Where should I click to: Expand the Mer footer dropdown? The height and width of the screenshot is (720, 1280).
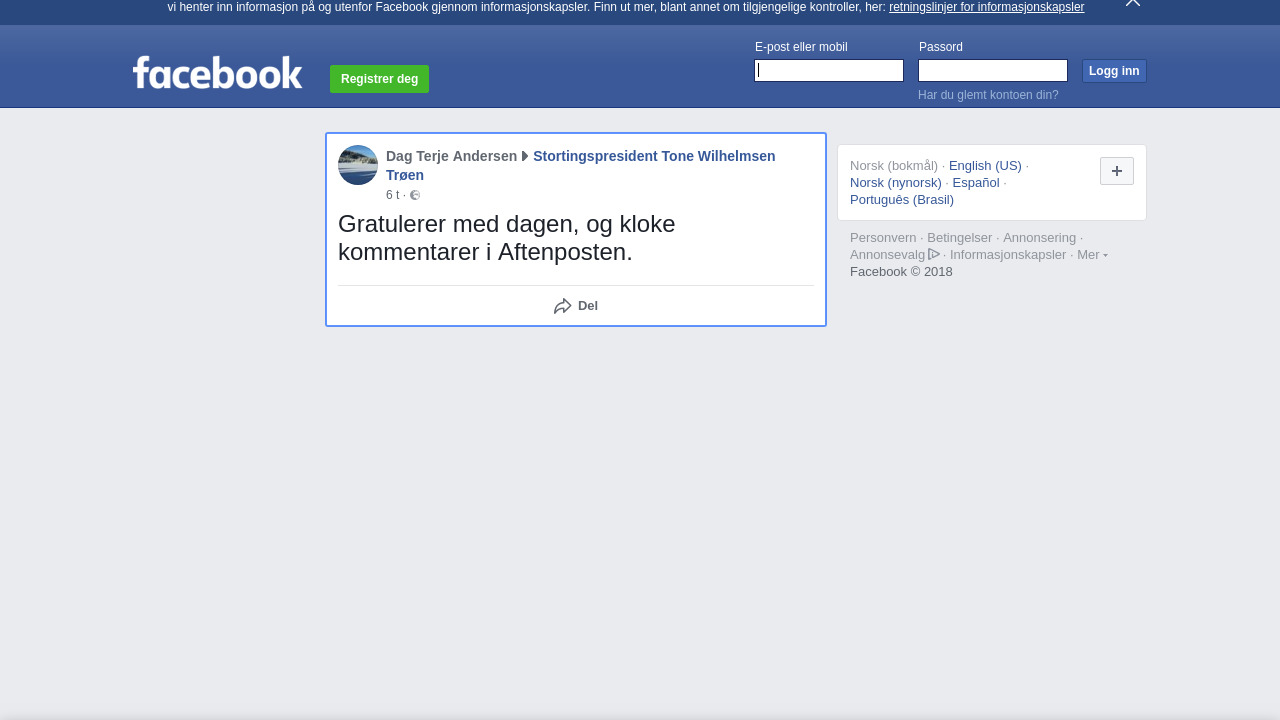click(x=1092, y=255)
